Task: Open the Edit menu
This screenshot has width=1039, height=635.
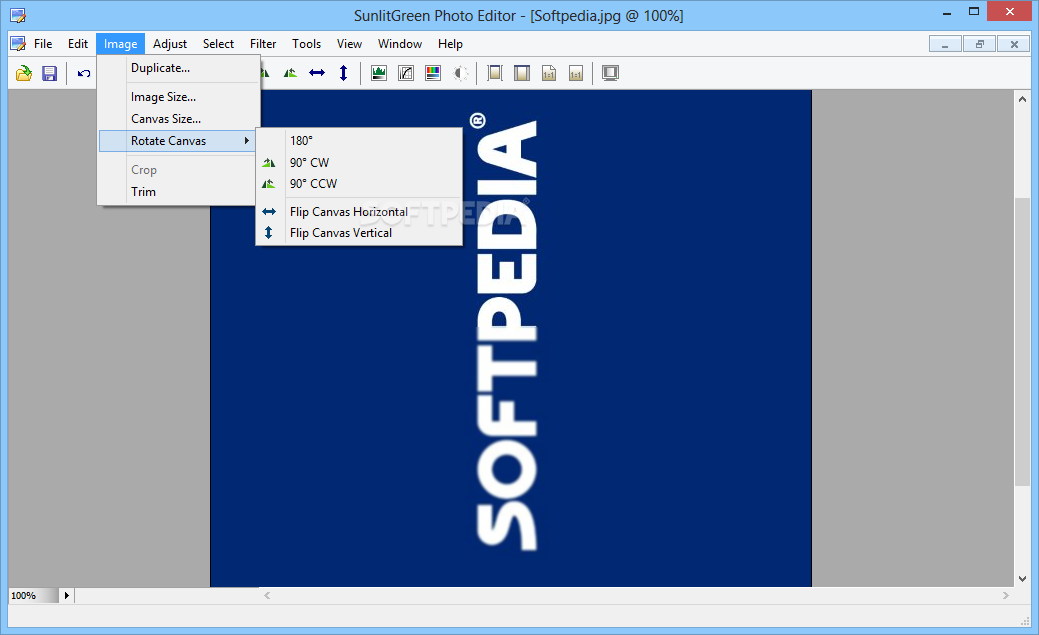Action: point(78,44)
